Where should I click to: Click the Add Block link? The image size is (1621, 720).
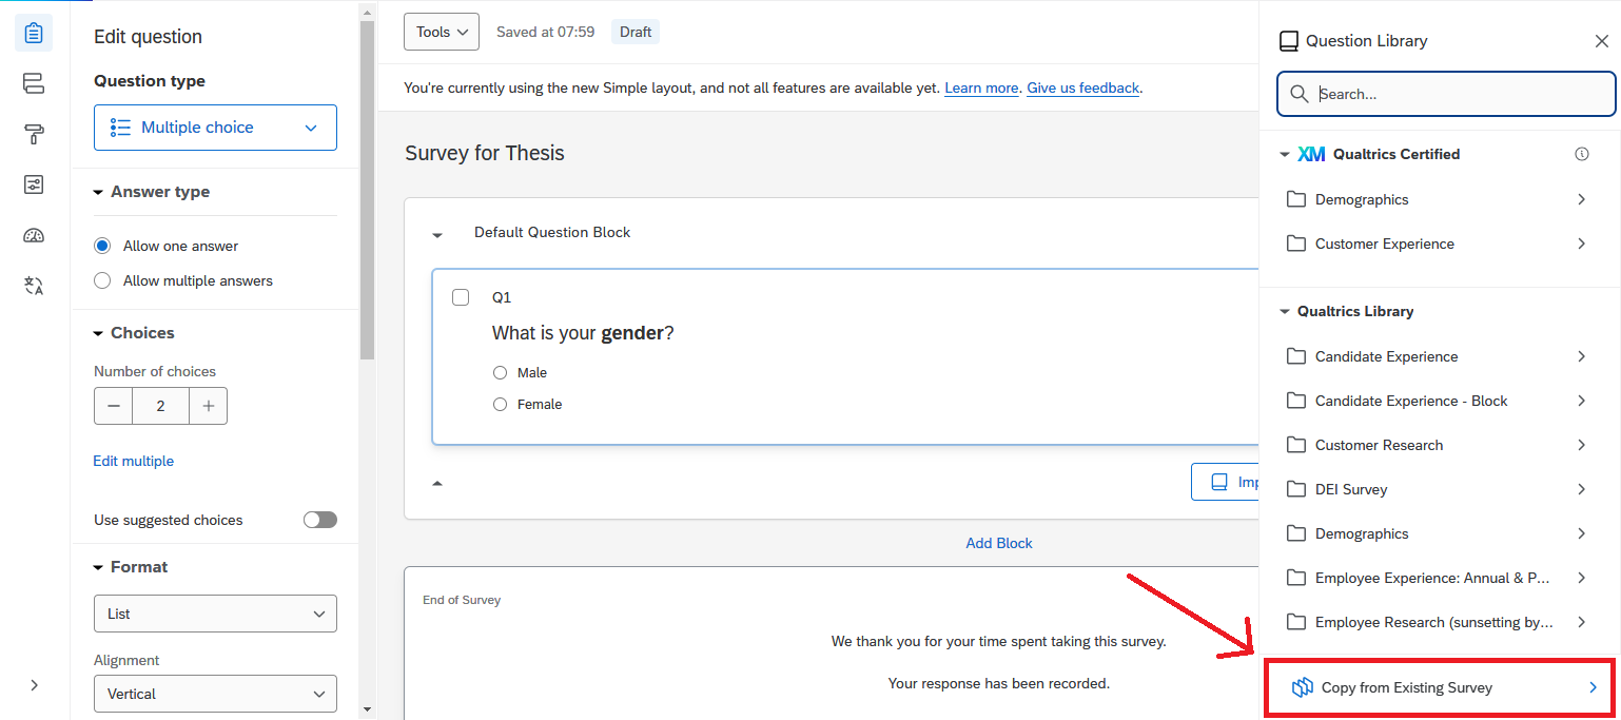(x=998, y=543)
